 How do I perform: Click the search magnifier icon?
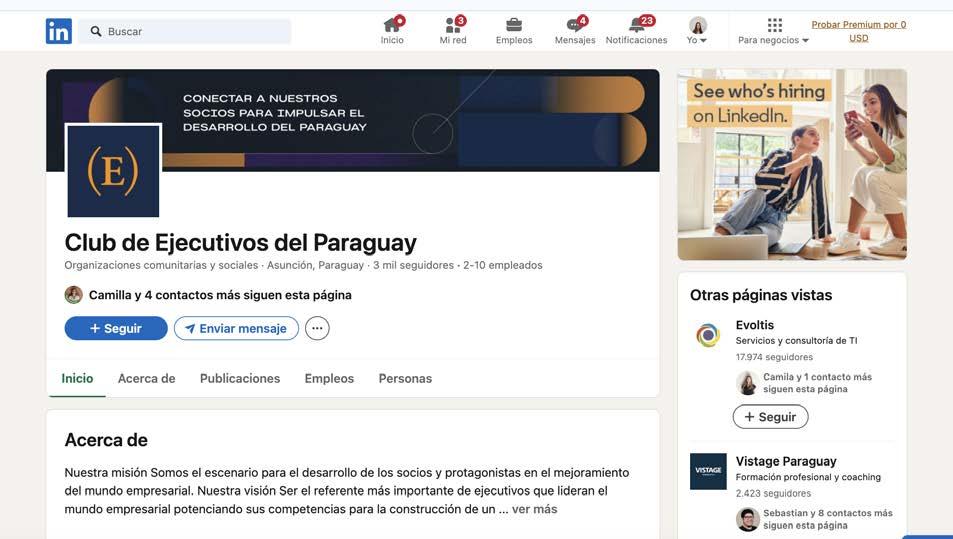point(95,31)
